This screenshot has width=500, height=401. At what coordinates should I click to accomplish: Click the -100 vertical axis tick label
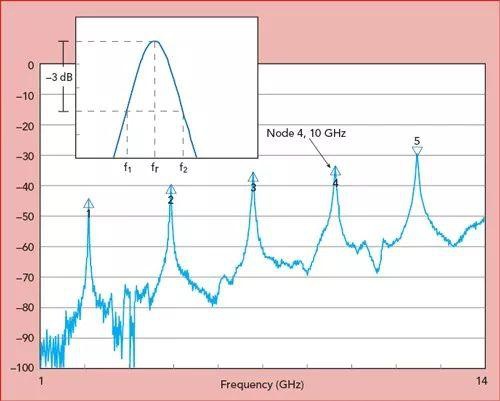tap(22, 368)
